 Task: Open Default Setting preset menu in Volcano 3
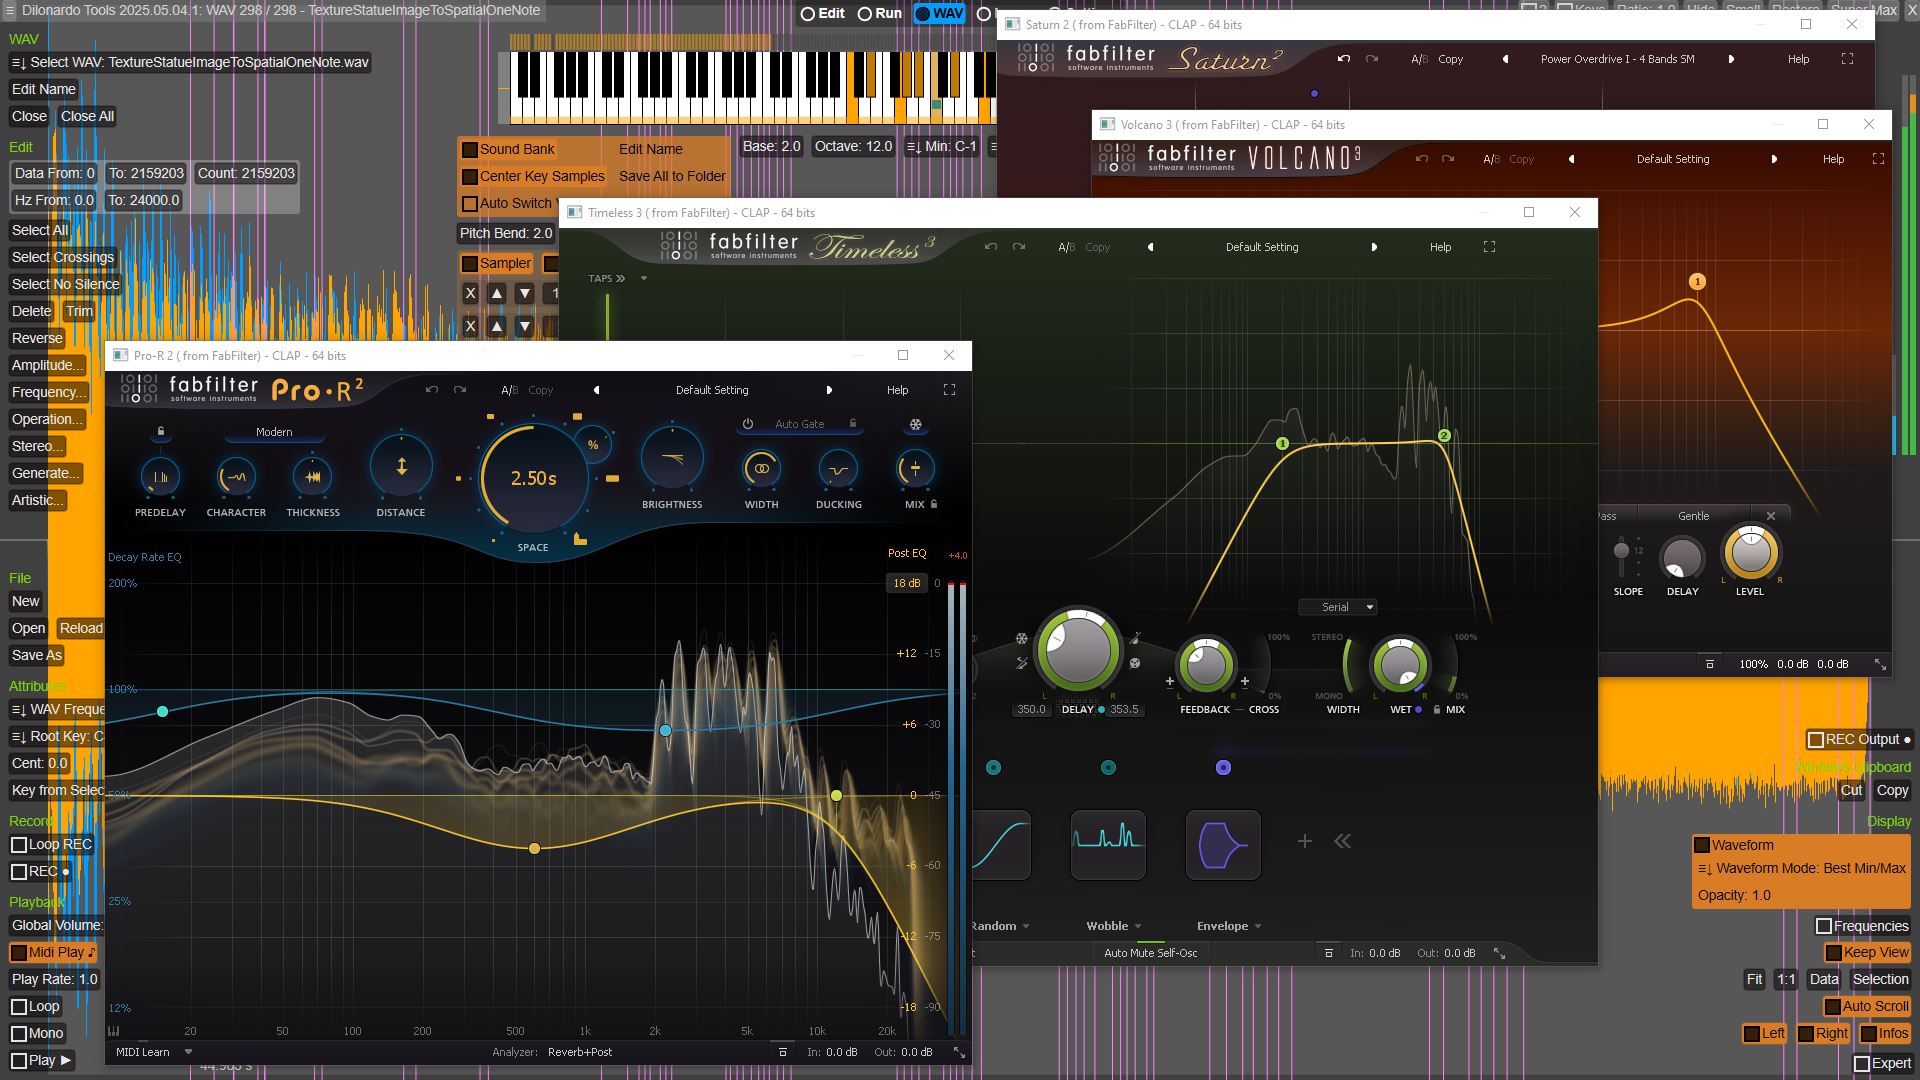pos(1672,159)
